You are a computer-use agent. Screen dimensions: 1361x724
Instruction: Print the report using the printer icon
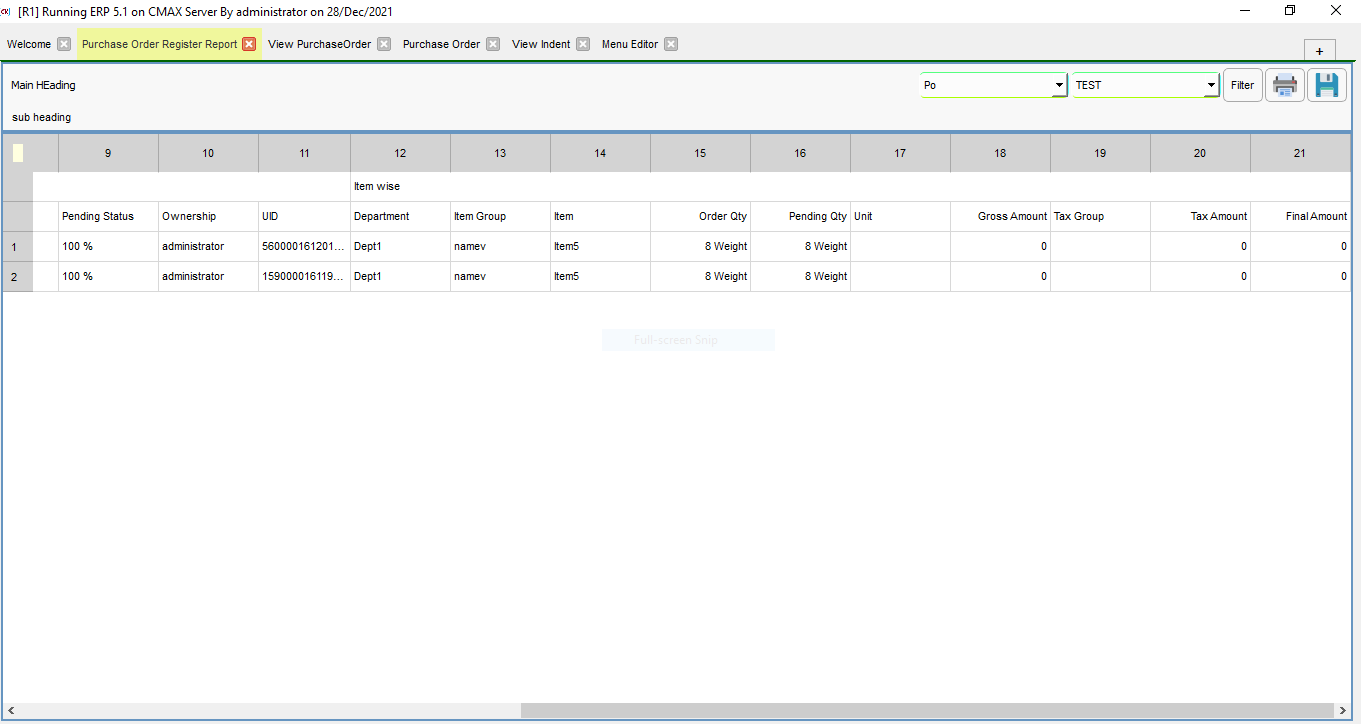pyautogui.click(x=1284, y=84)
